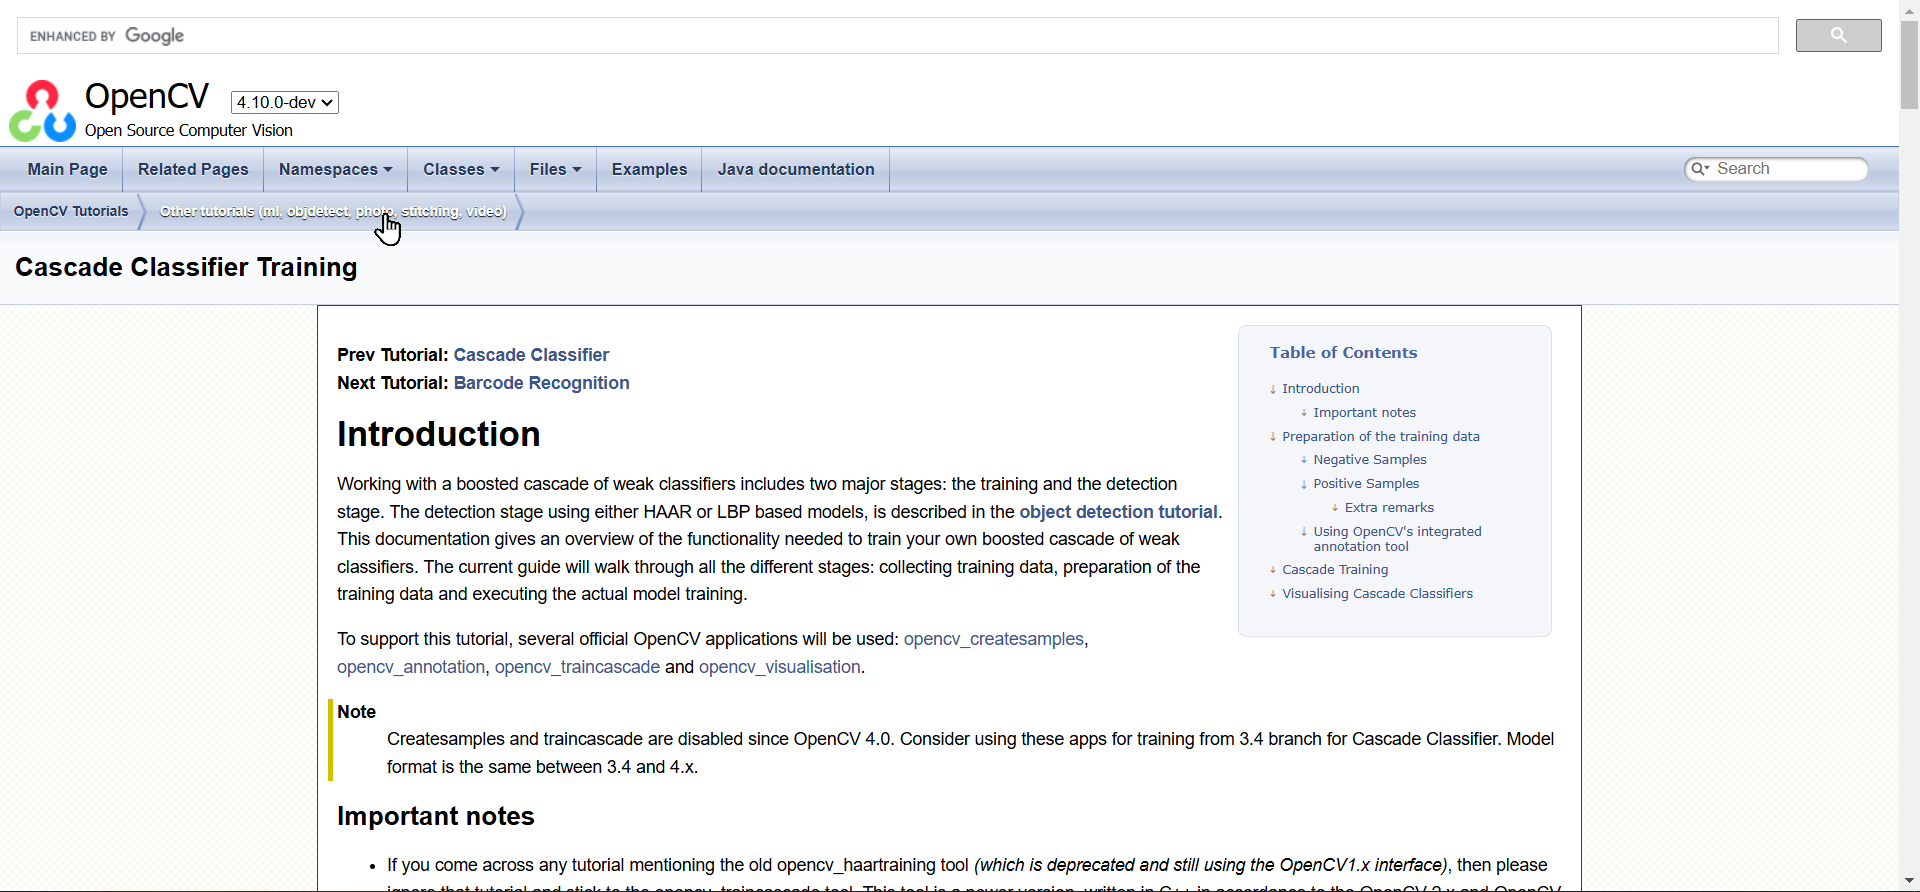The image size is (1920, 892).
Task: Open the object detection tutorial link
Action: 1117,512
